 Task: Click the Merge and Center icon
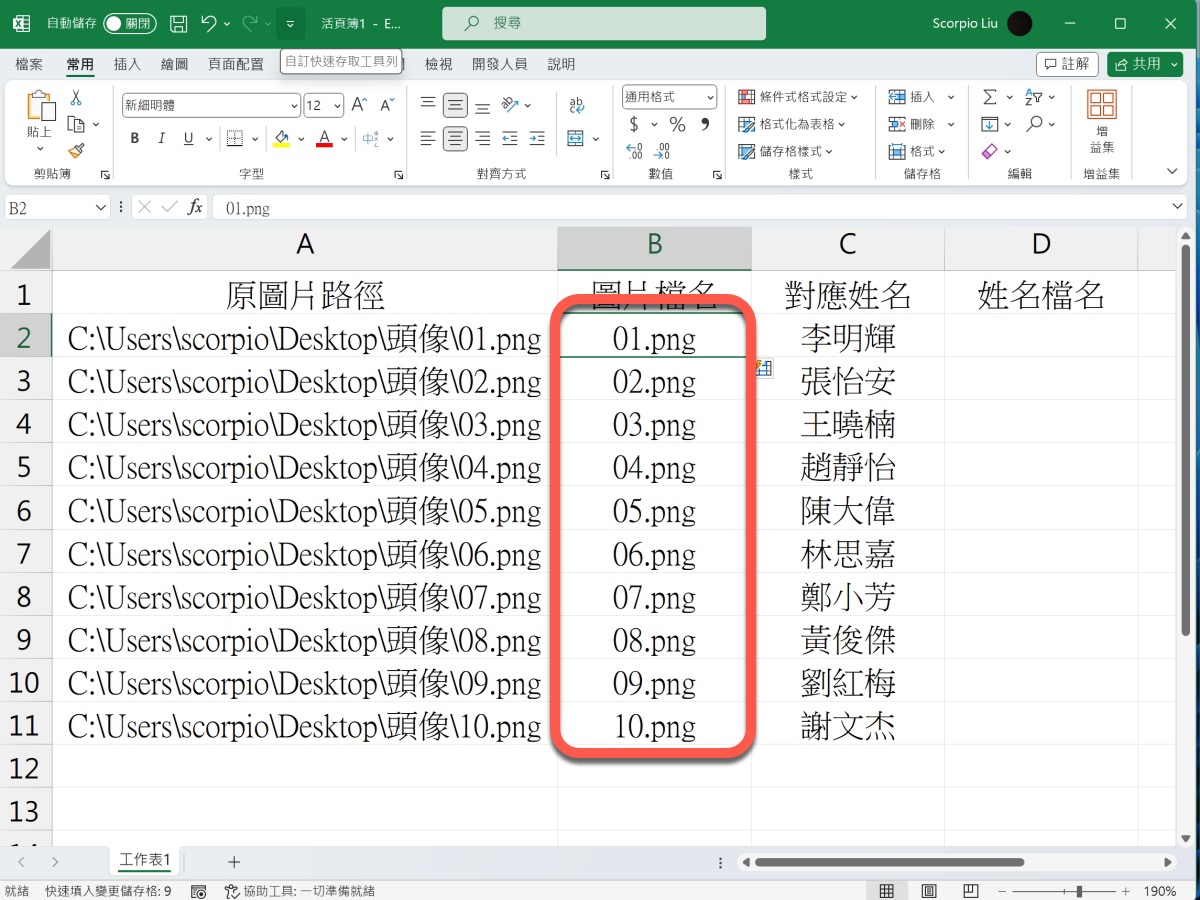tap(575, 138)
